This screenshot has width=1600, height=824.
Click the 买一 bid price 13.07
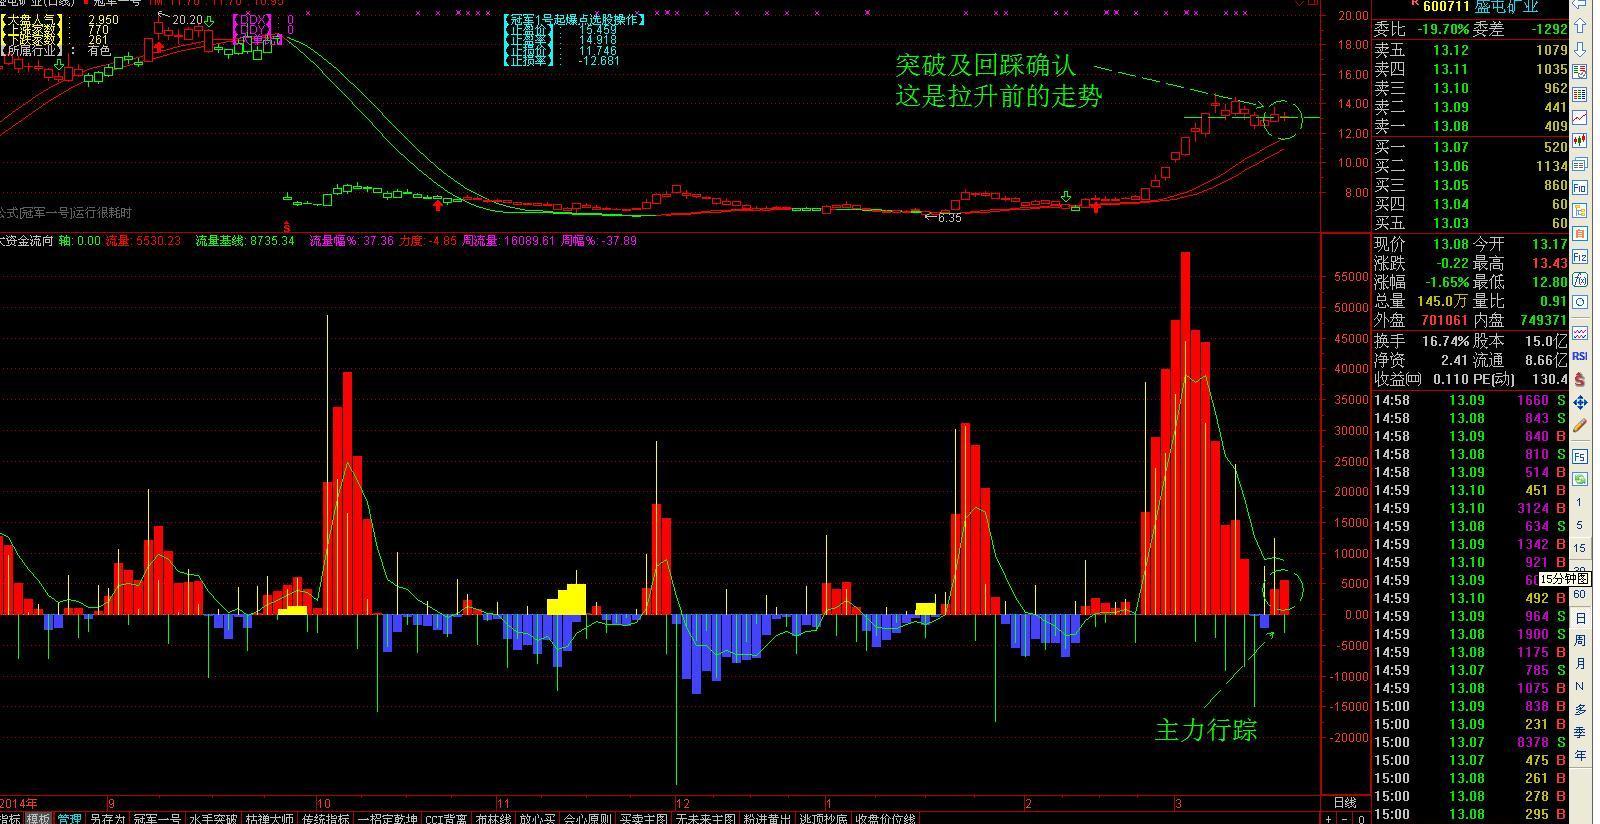[x=1450, y=147]
